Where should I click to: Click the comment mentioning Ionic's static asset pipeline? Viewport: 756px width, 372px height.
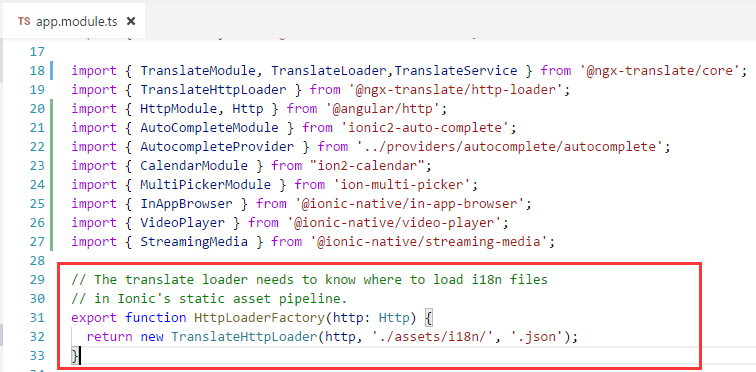[209, 299]
